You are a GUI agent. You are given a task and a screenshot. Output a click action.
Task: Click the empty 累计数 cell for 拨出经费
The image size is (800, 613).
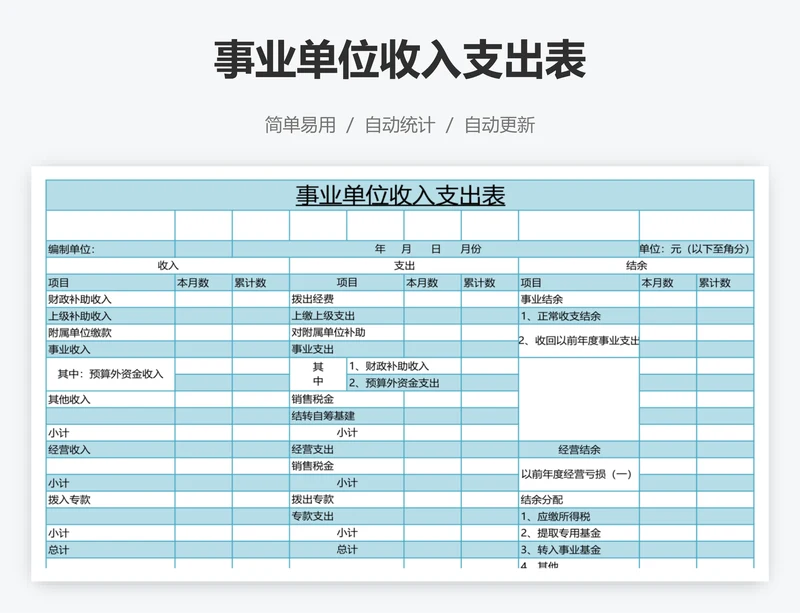[490, 299]
